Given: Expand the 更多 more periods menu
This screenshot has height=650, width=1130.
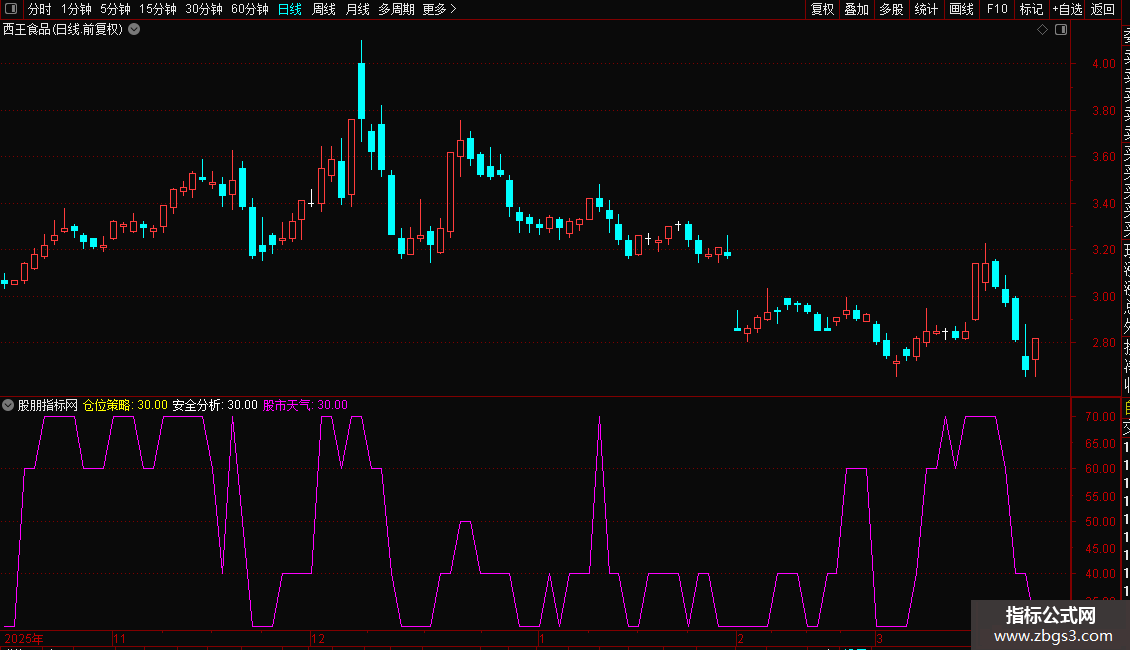Looking at the screenshot, I should pyautogui.click(x=440, y=9).
